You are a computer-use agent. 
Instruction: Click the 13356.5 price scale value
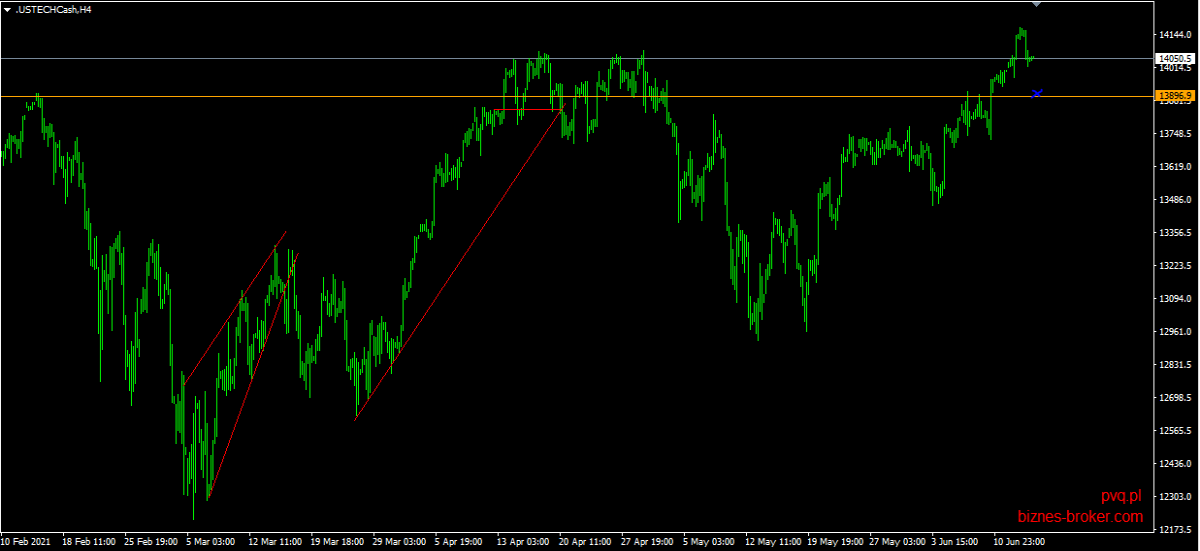tap(1174, 233)
